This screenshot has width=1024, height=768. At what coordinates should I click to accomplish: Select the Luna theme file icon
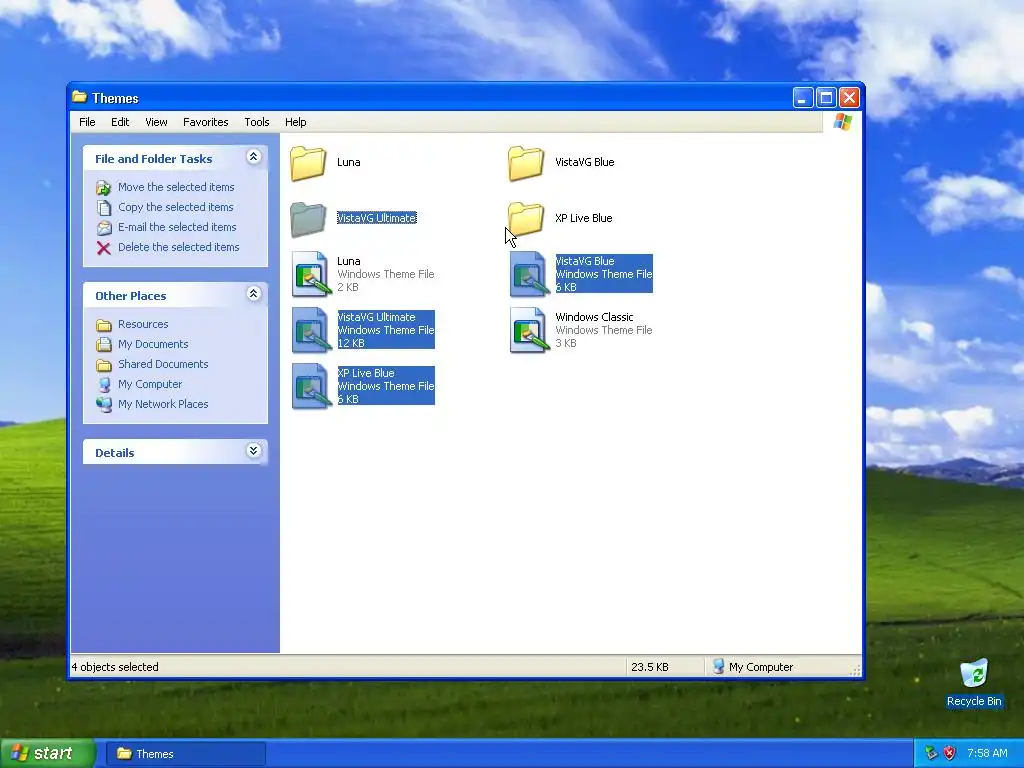pos(310,274)
